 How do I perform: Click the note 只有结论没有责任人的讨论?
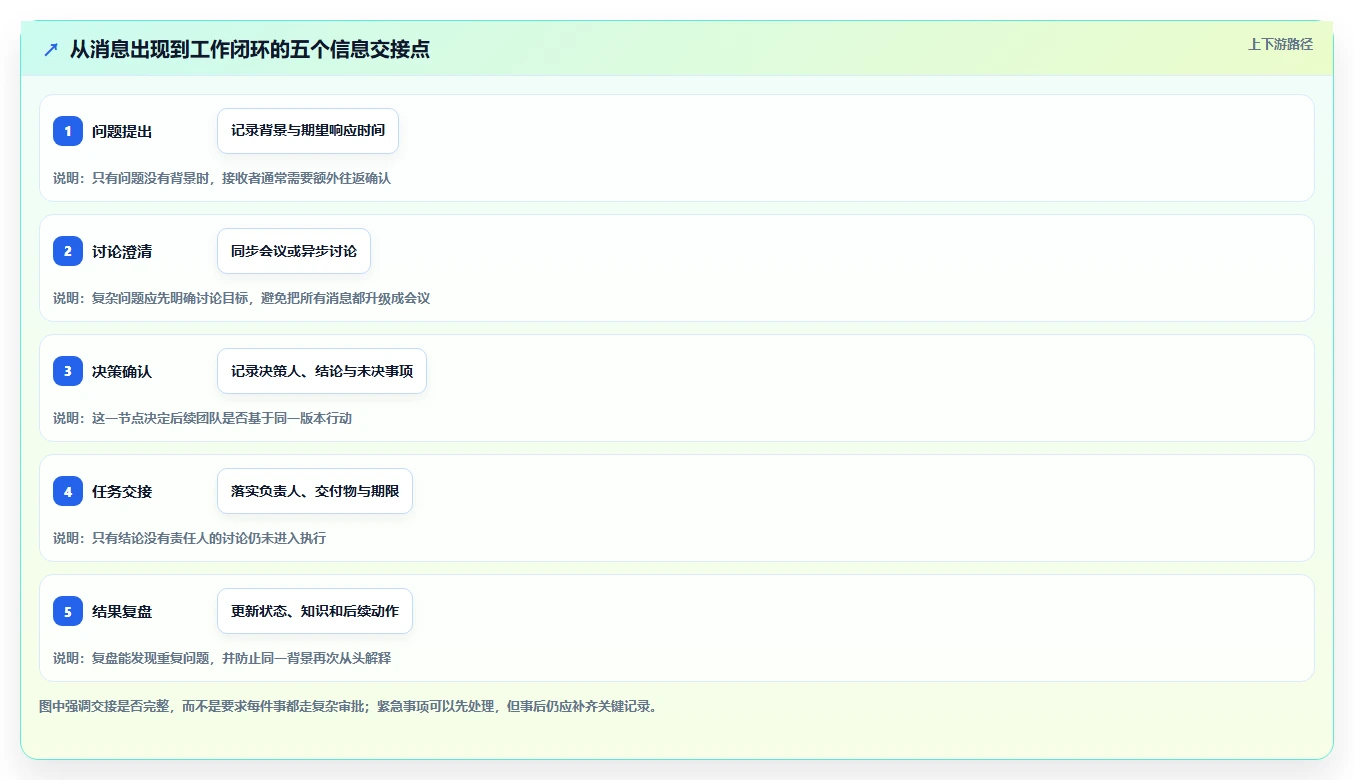tap(170, 538)
